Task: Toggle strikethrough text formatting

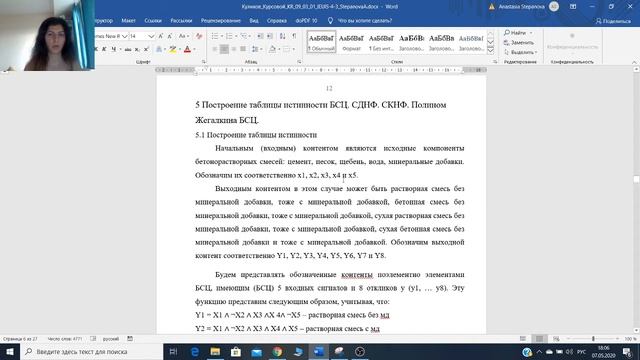Action: [128, 49]
